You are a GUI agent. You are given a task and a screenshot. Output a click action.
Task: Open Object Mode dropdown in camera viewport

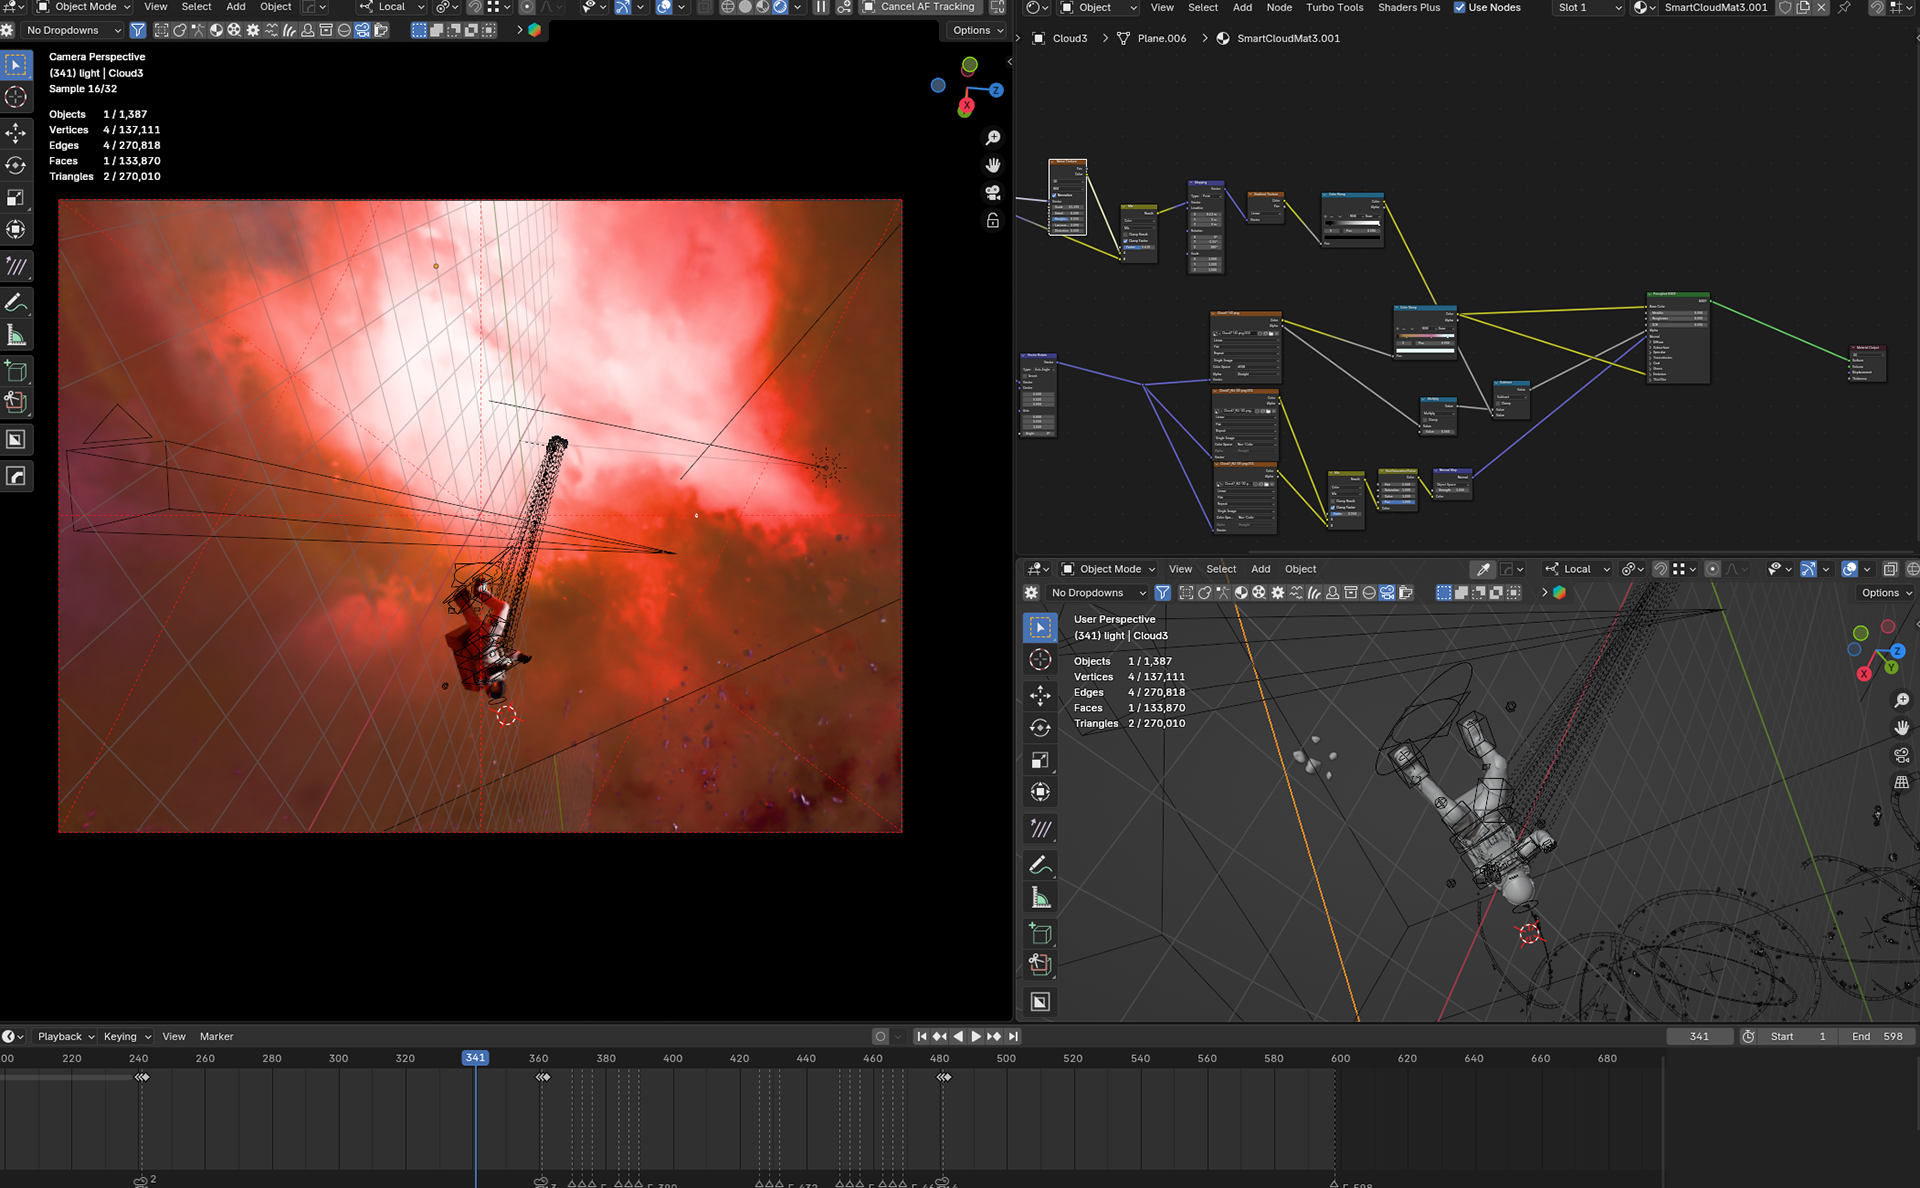(x=84, y=7)
